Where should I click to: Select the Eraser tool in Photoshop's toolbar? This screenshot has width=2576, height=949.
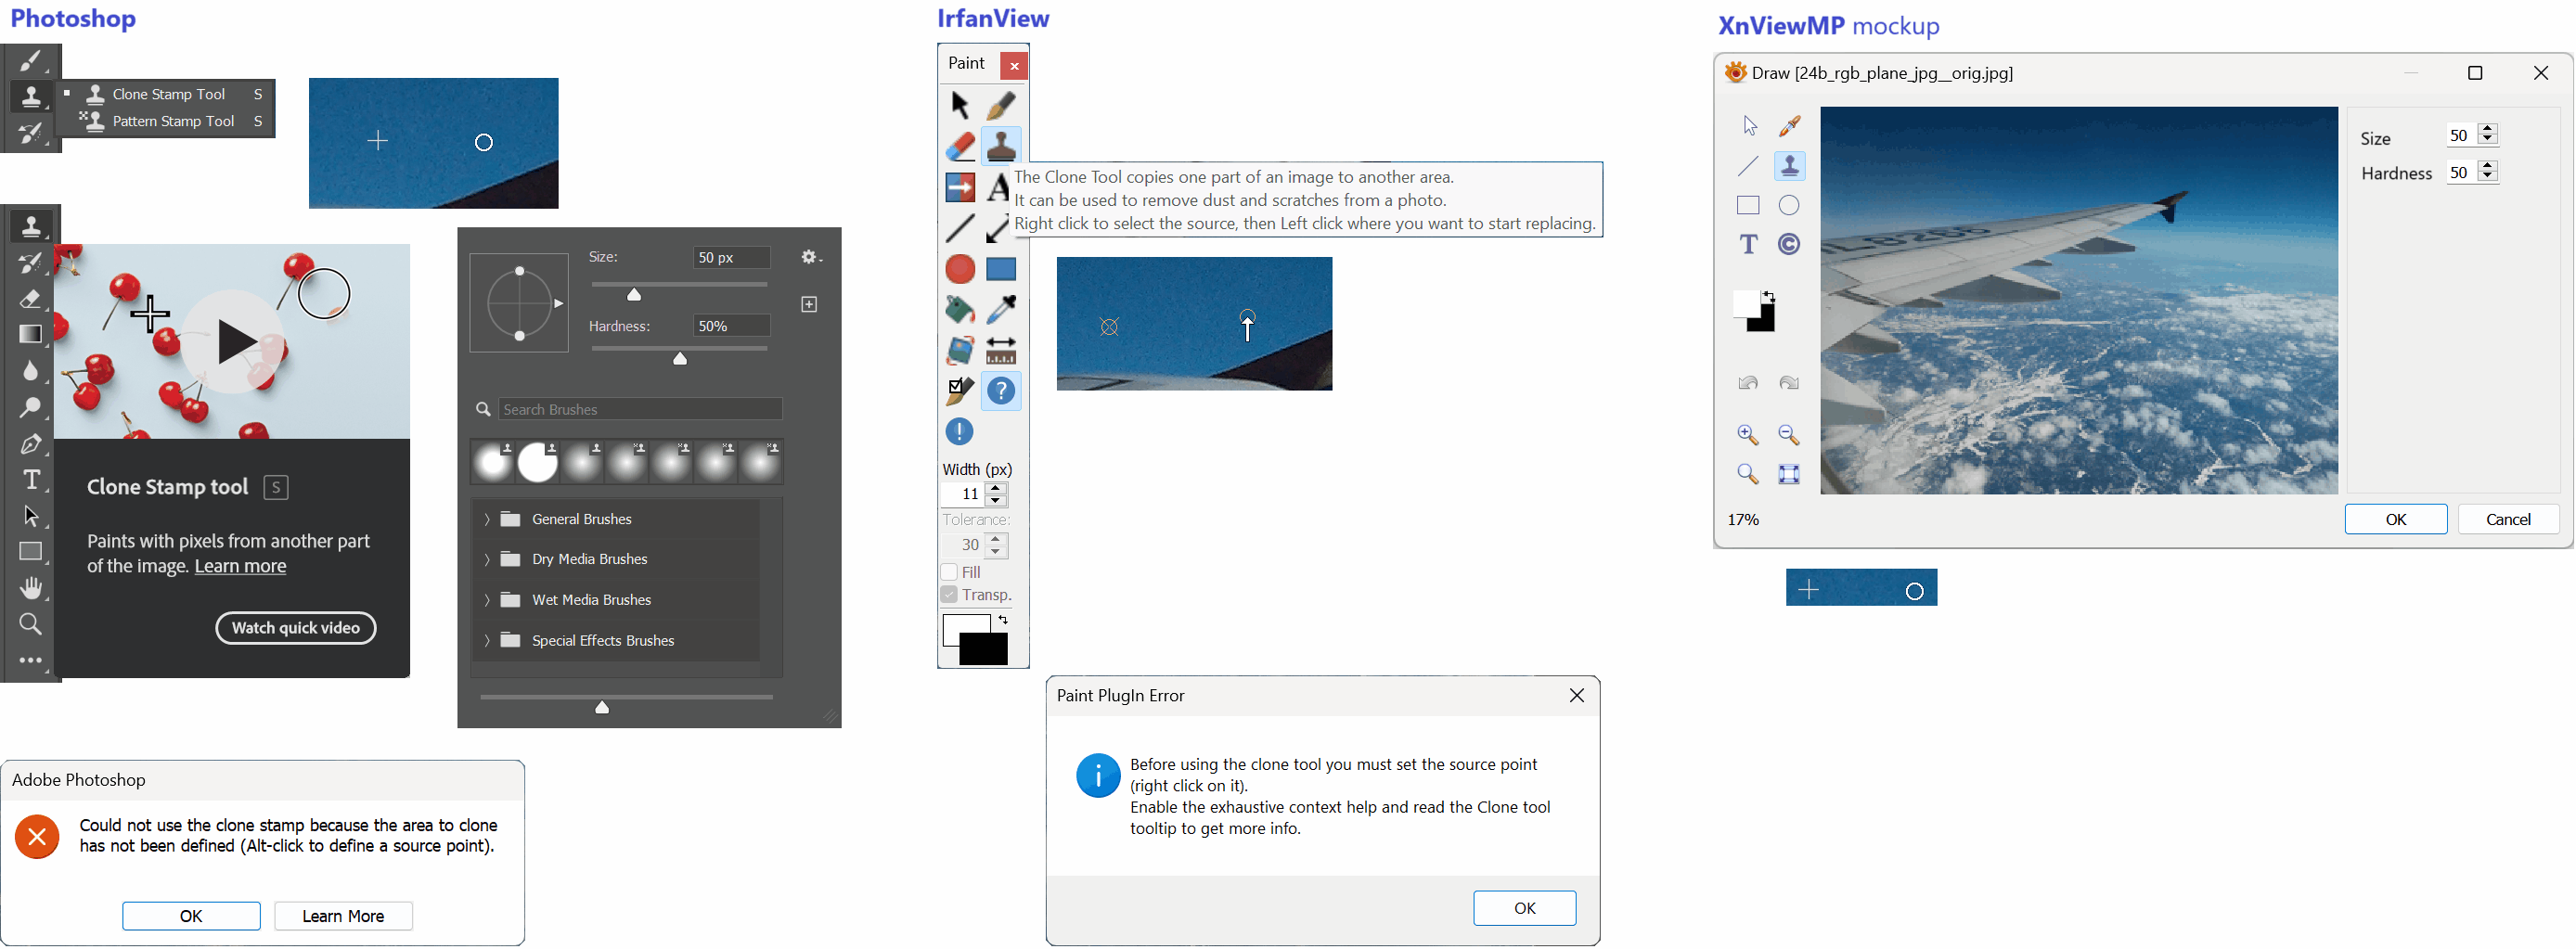point(31,298)
